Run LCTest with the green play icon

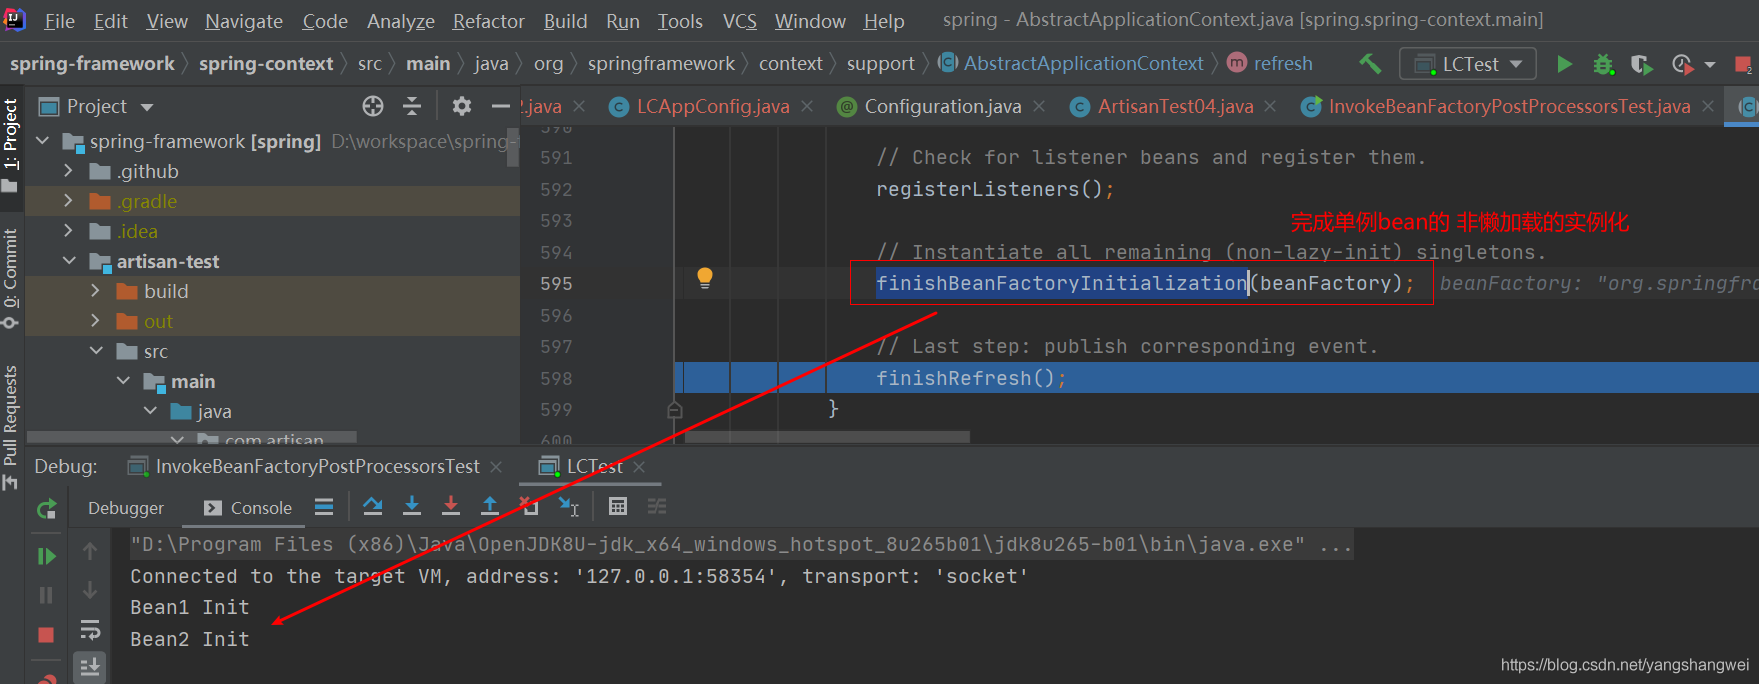tap(1564, 64)
